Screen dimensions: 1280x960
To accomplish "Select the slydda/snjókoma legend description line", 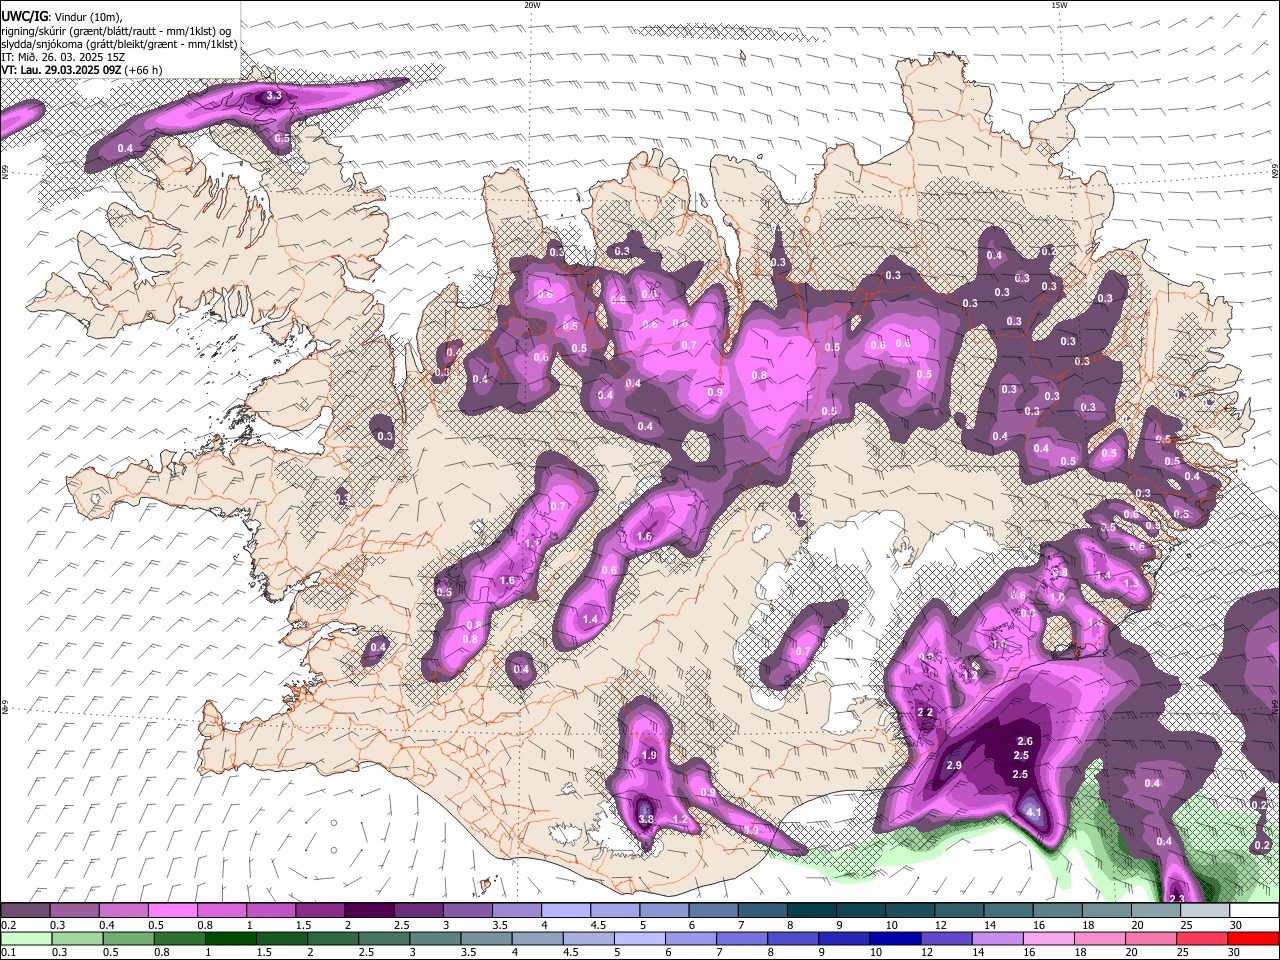I will coord(120,44).
